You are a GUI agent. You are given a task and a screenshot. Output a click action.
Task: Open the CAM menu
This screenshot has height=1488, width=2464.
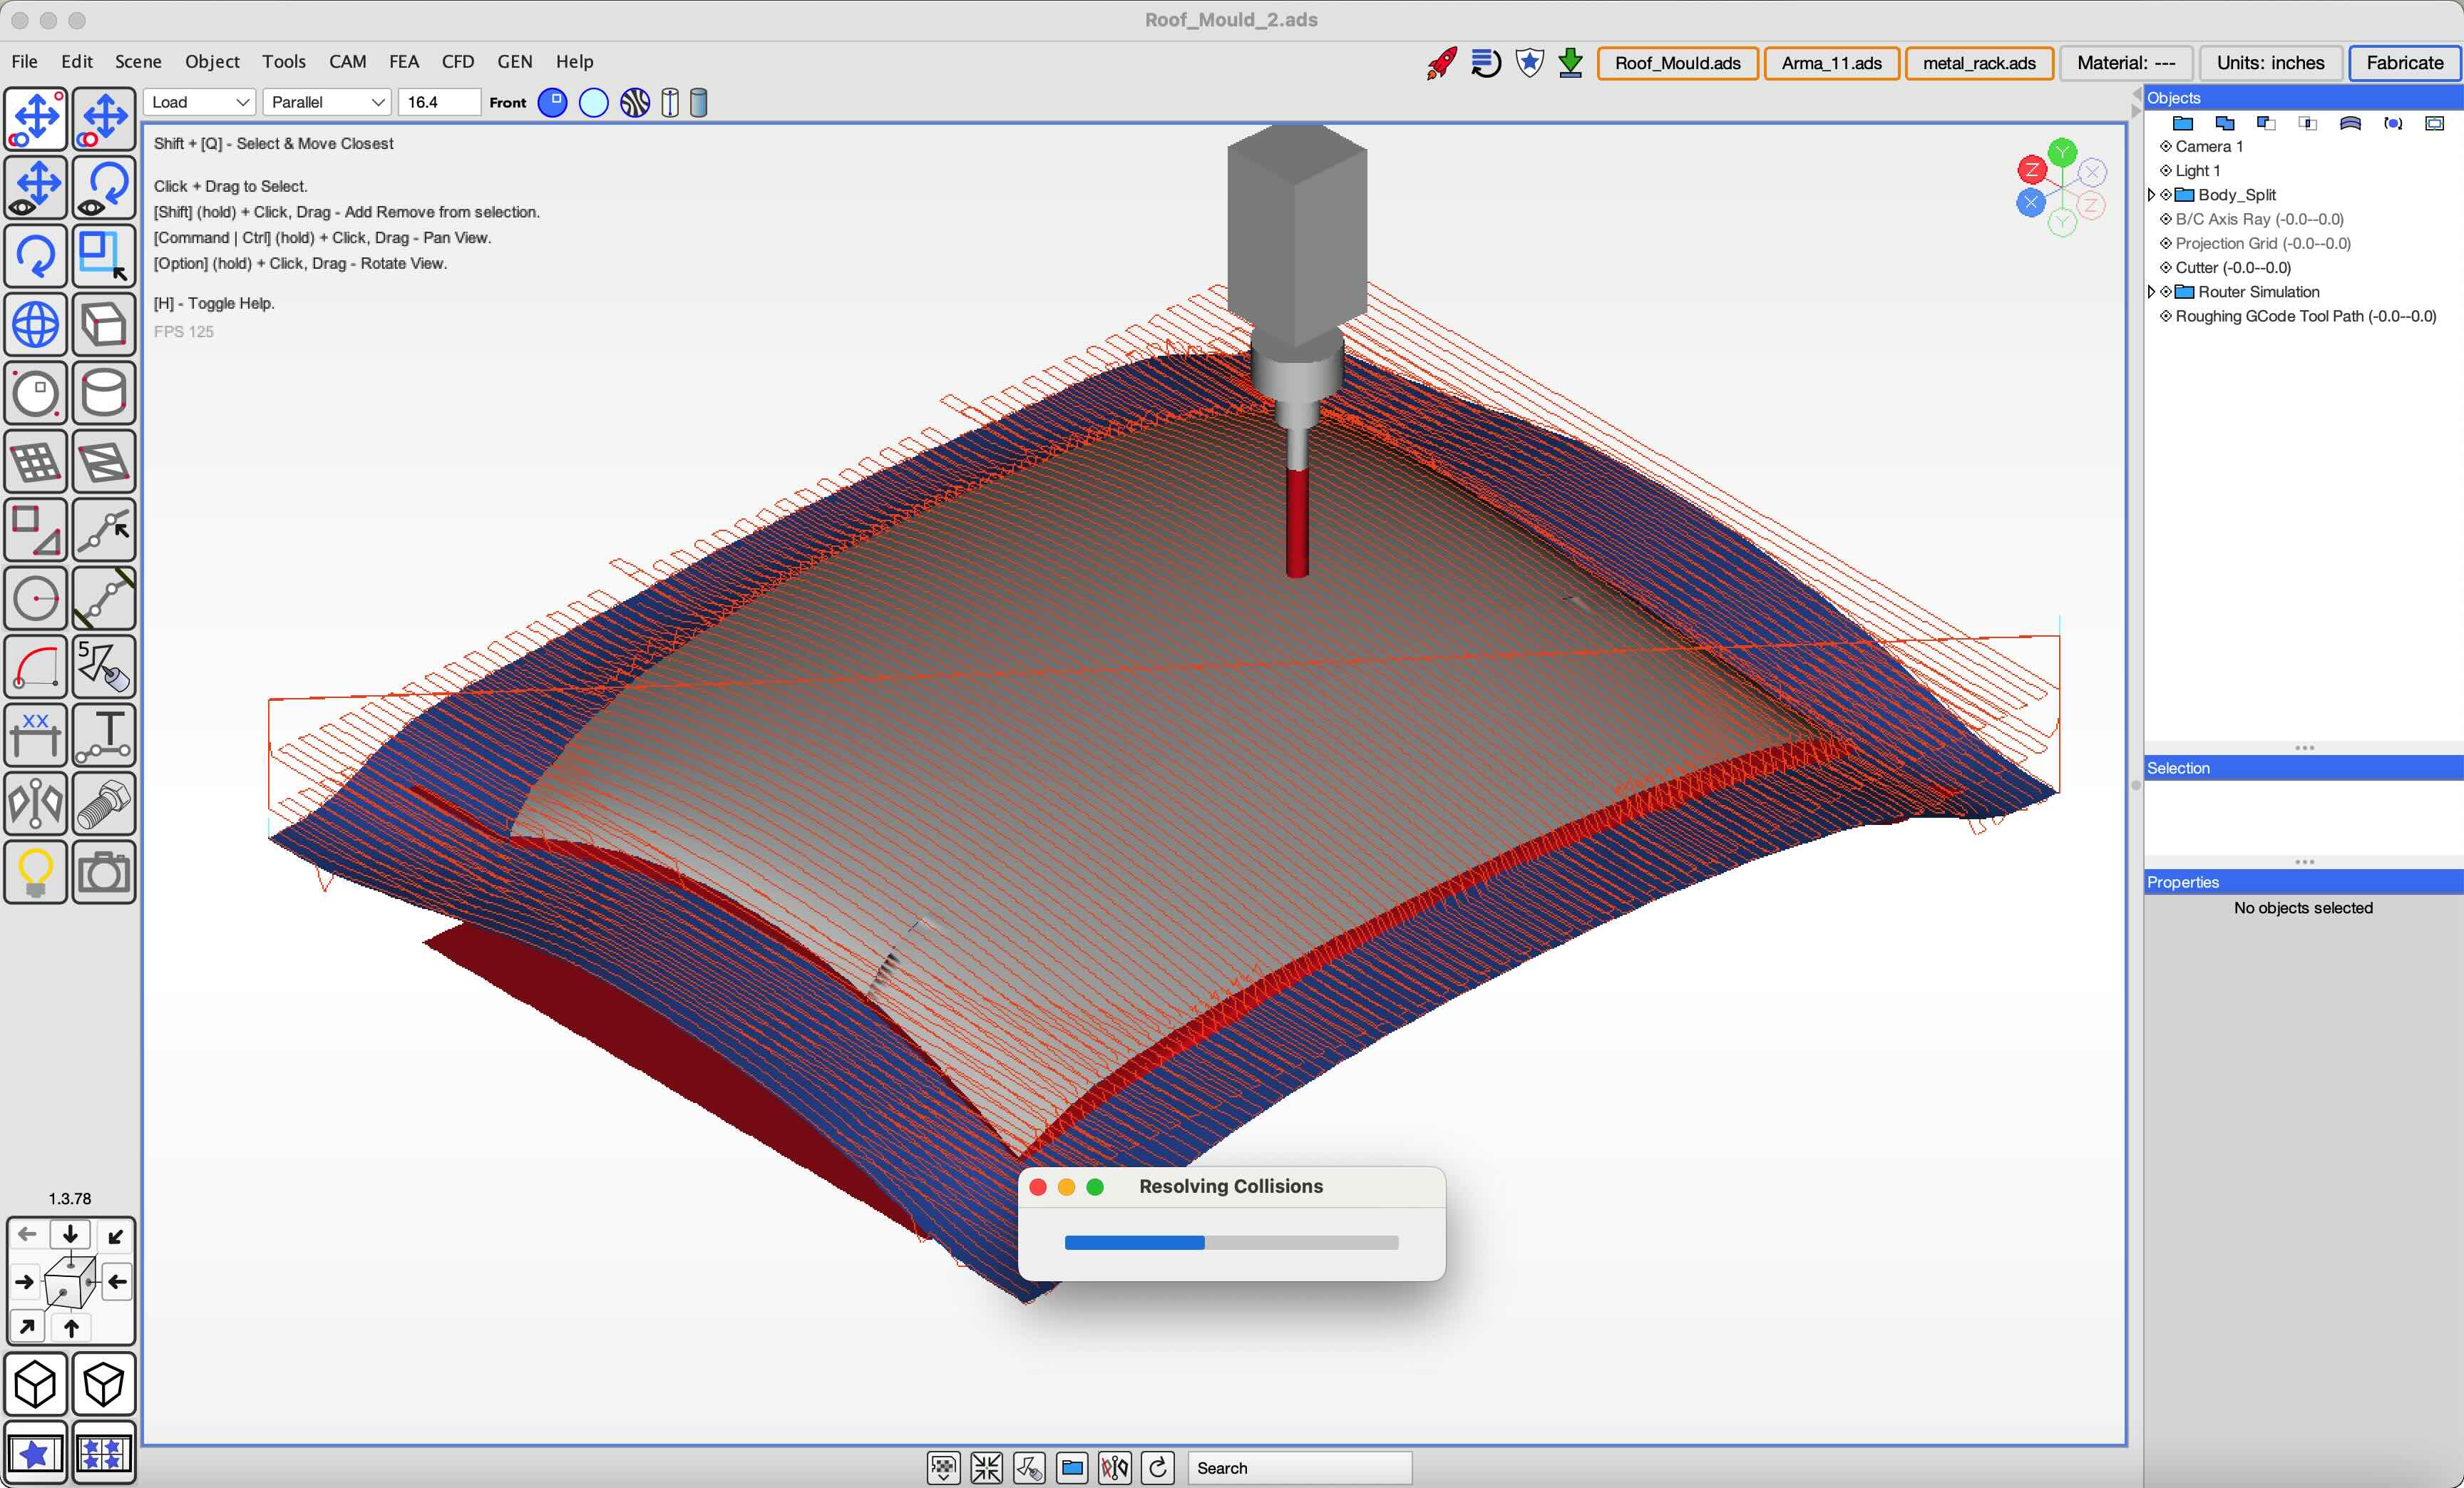click(347, 62)
